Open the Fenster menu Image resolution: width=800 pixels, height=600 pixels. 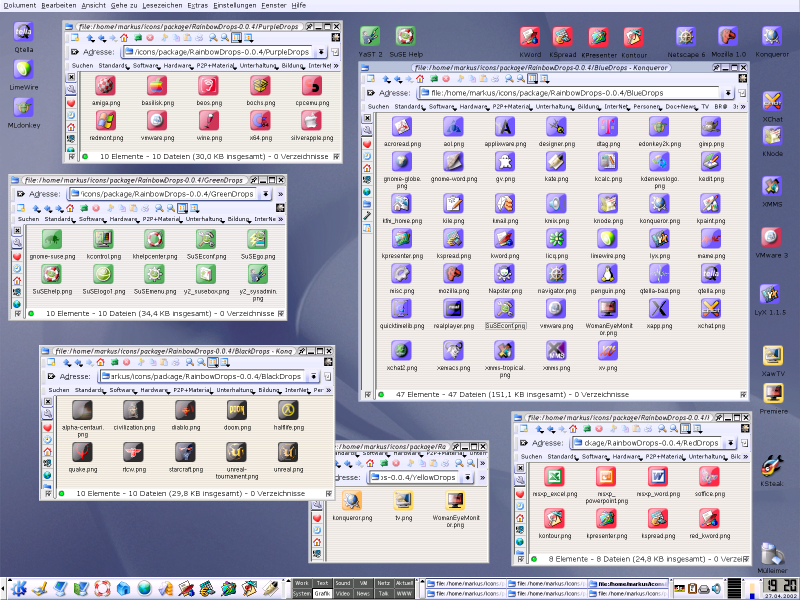(274, 5)
